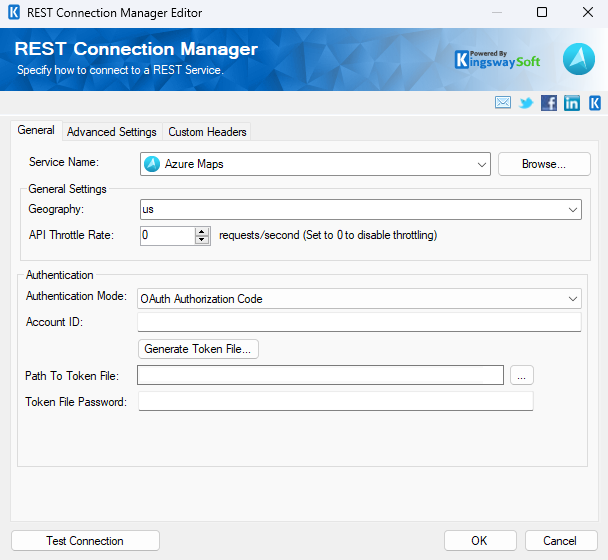
Task: Expand the Service Name dropdown arrow
Action: coord(482,164)
